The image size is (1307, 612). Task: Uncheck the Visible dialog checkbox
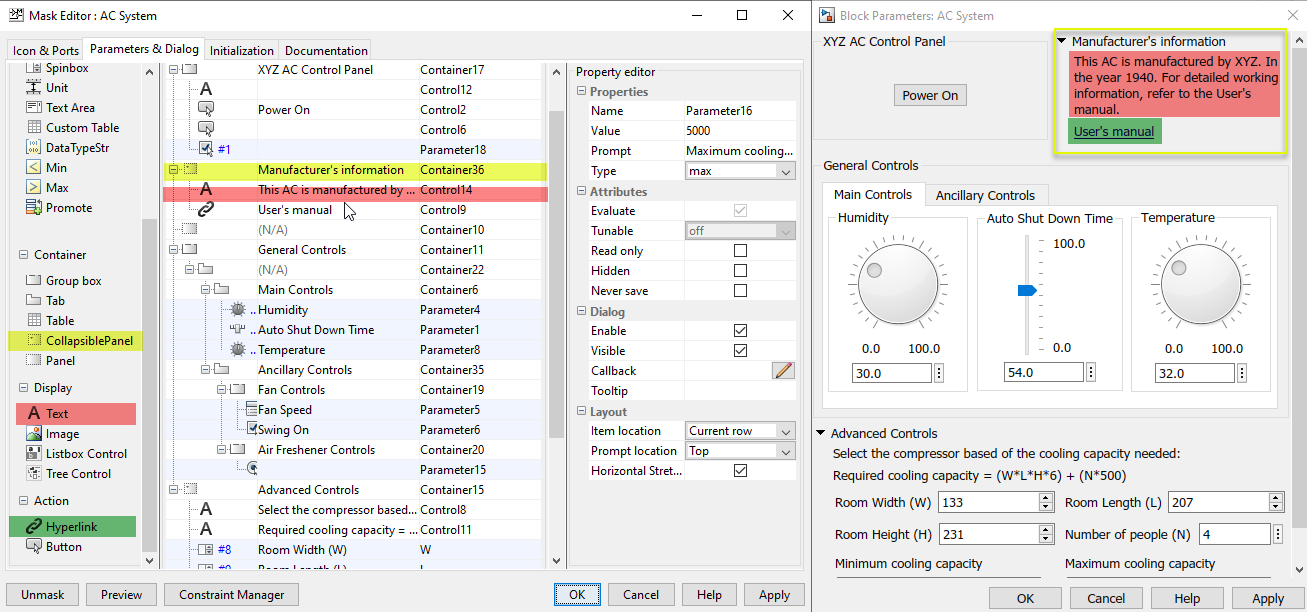[740, 351]
